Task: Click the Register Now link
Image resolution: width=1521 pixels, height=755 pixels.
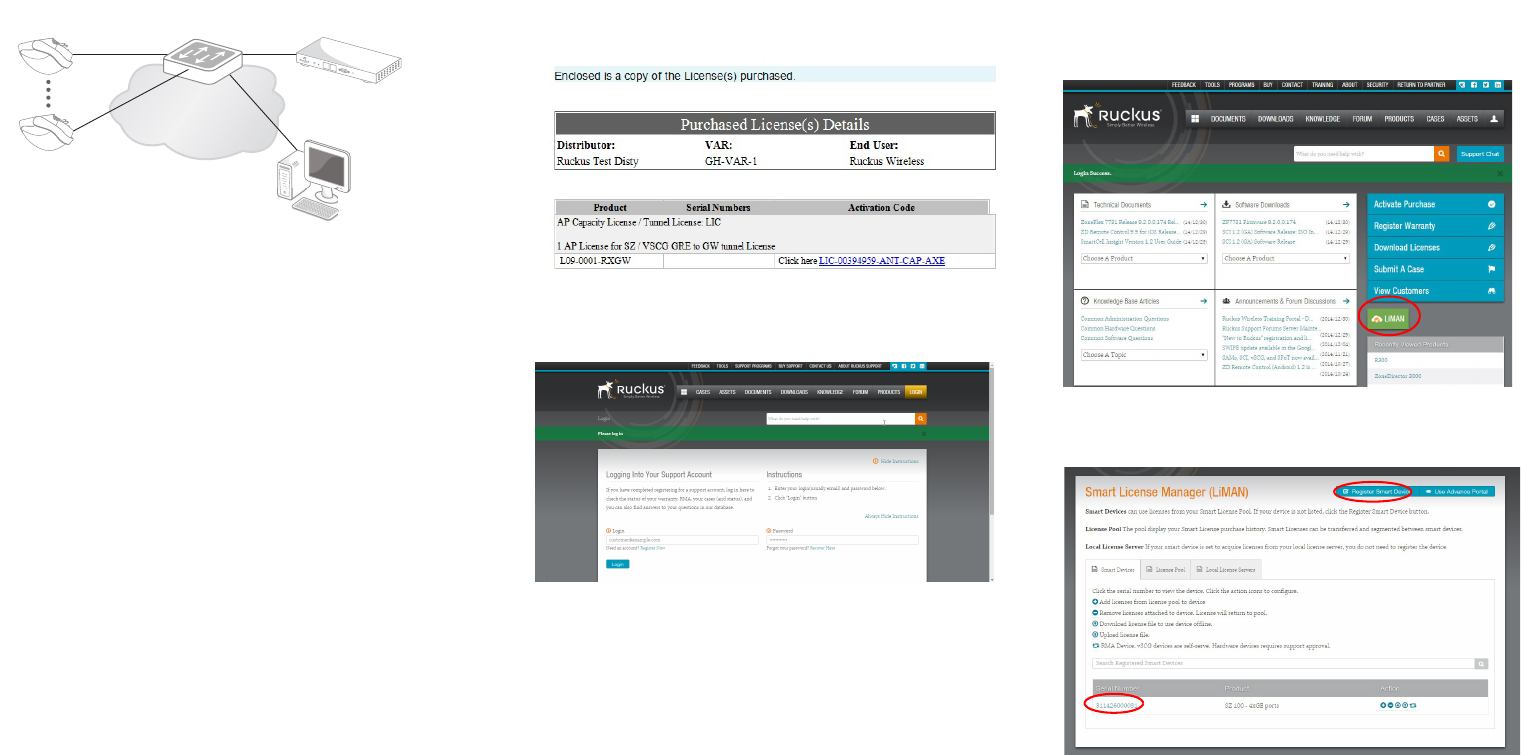Action: (652, 548)
